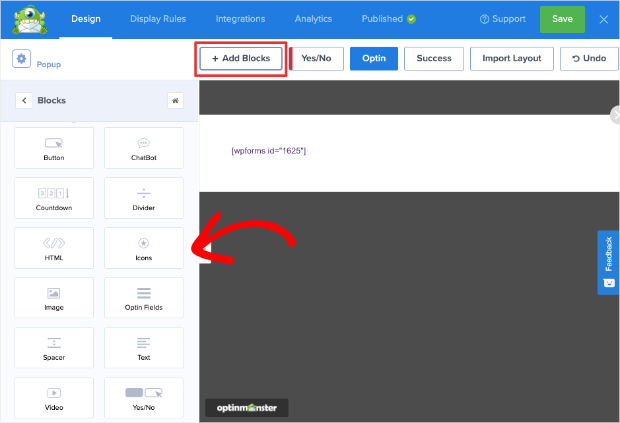620x423 pixels.
Task: Open the Support link
Action: pyautogui.click(x=503, y=19)
